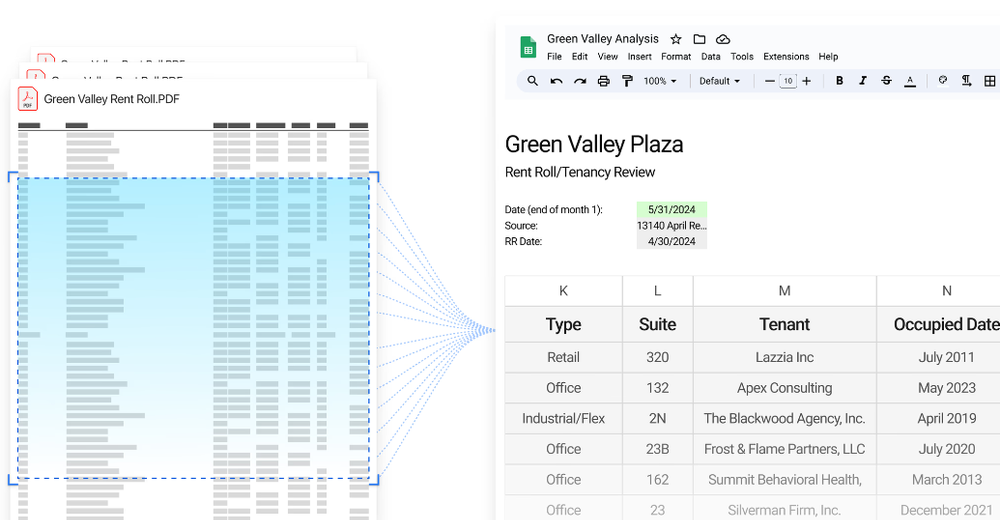1000x520 pixels.
Task: Select the April 2019 occupied date cell
Action: [939, 419]
